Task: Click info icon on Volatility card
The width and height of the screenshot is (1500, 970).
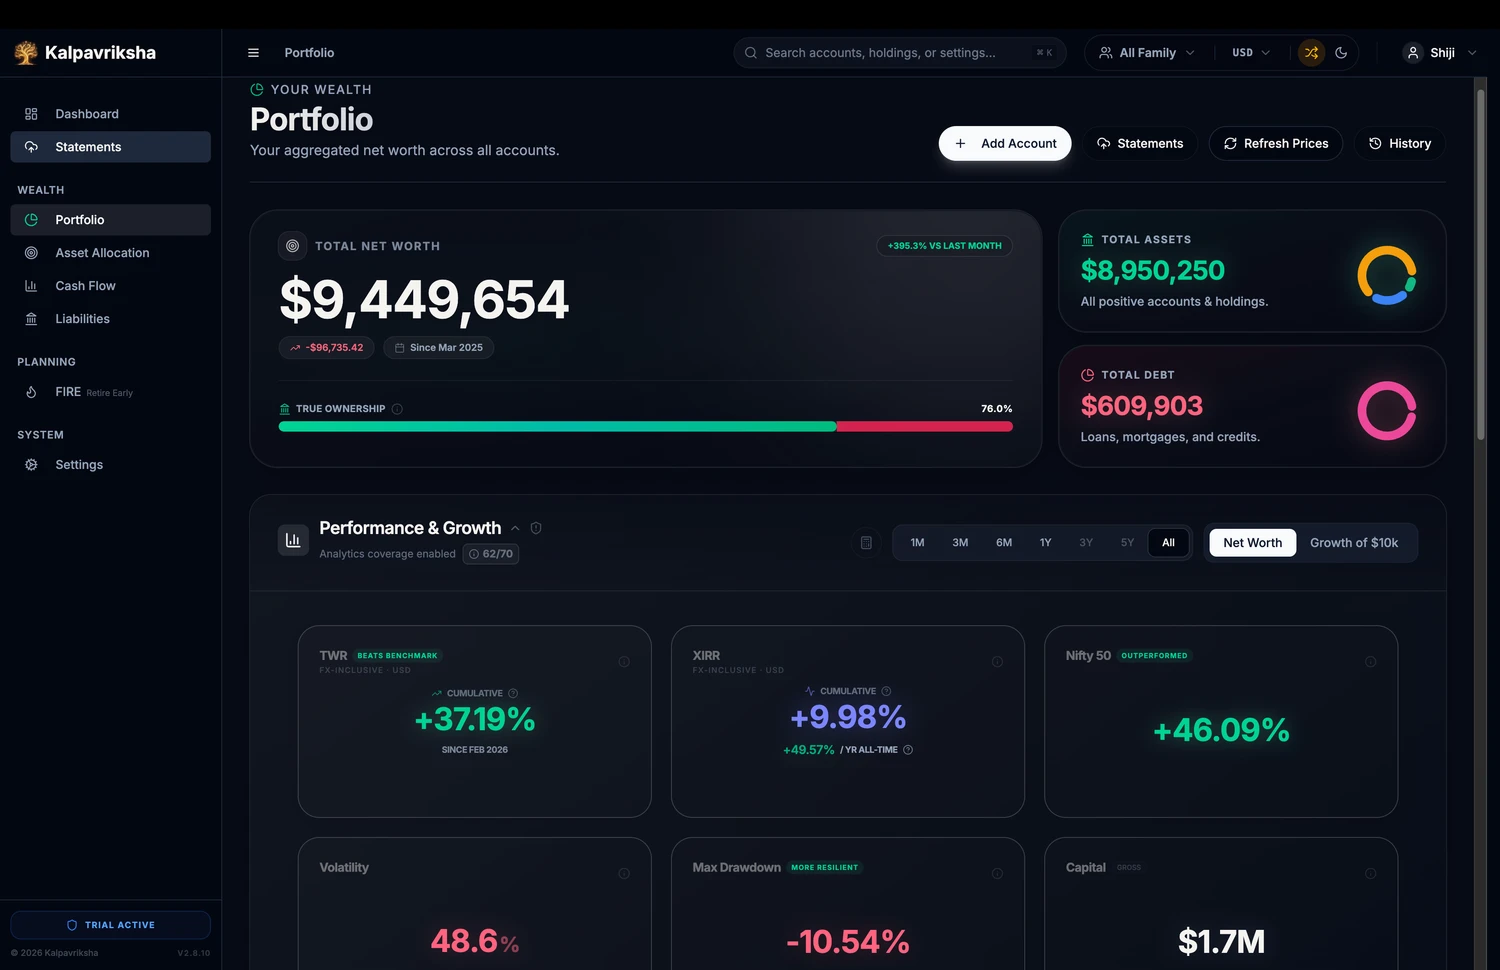Action: 624,874
